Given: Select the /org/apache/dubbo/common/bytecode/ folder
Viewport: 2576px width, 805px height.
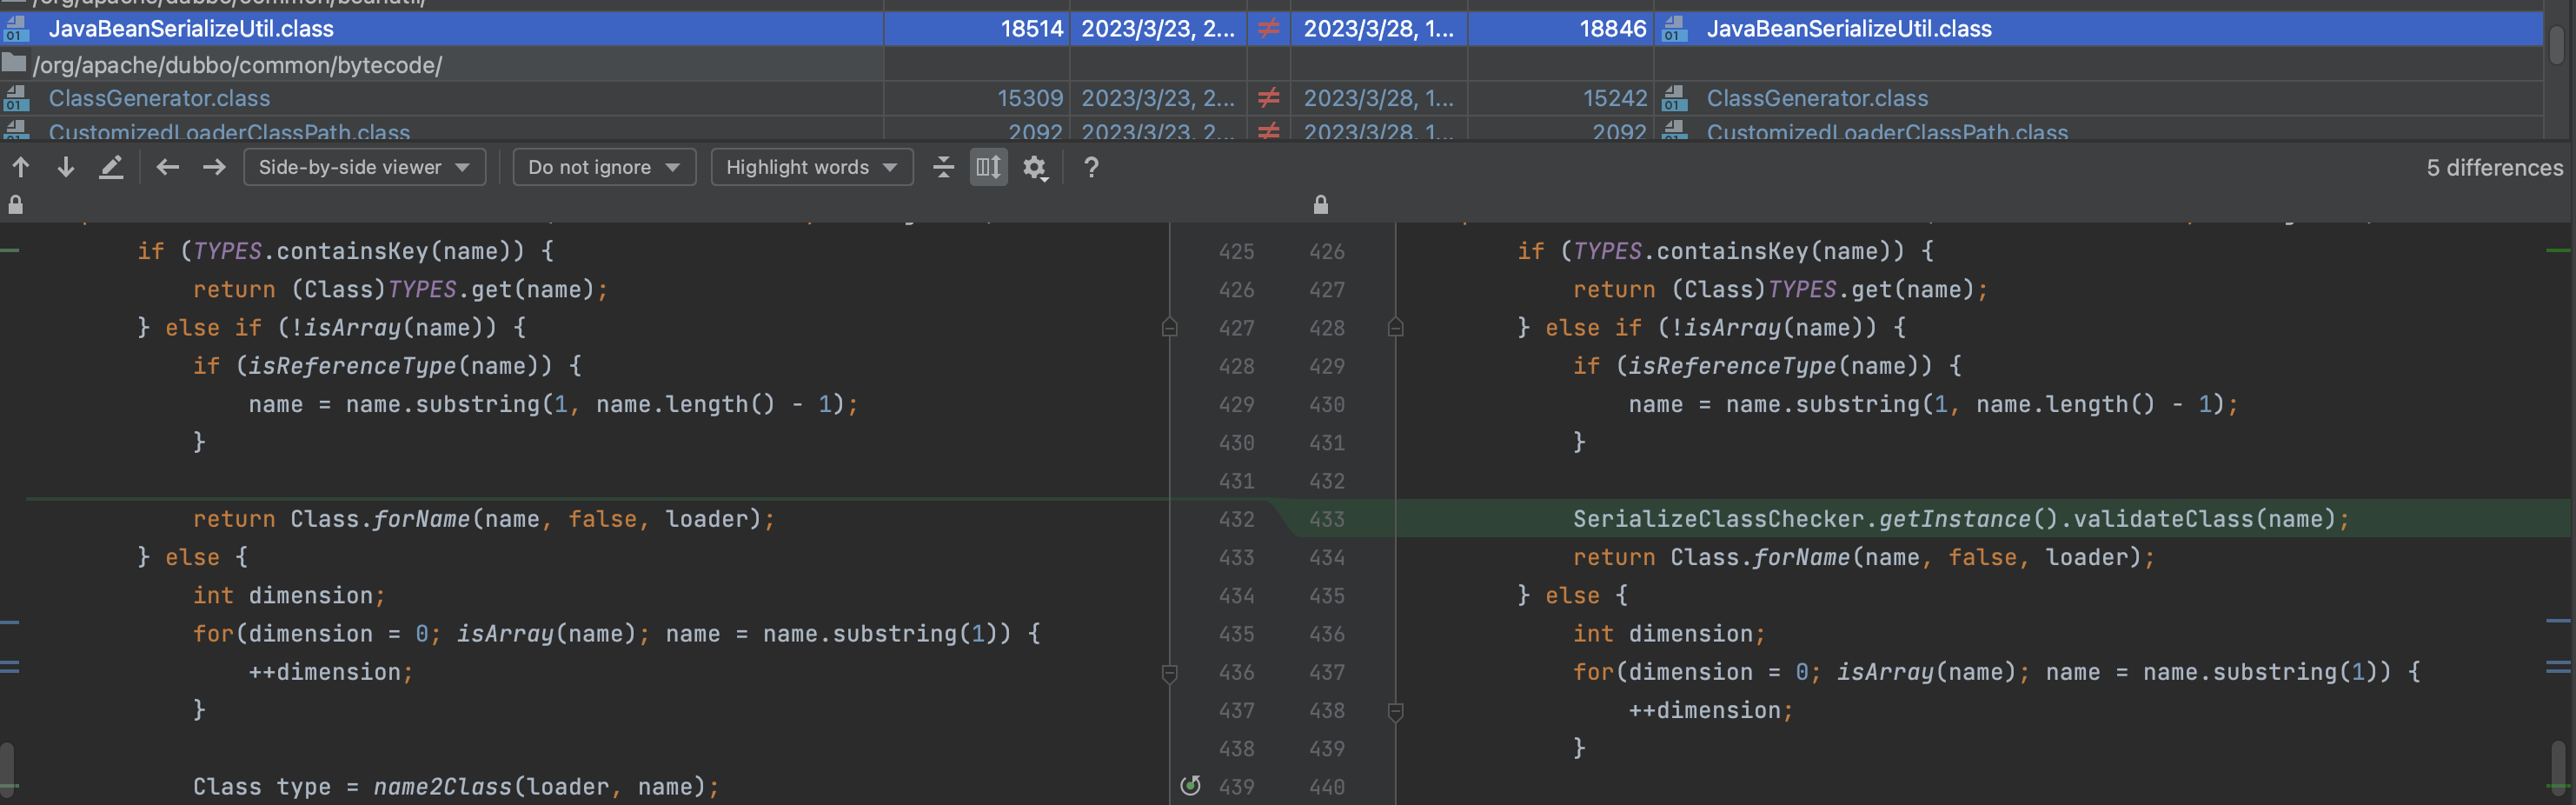Looking at the screenshot, I should coord(237,65).
